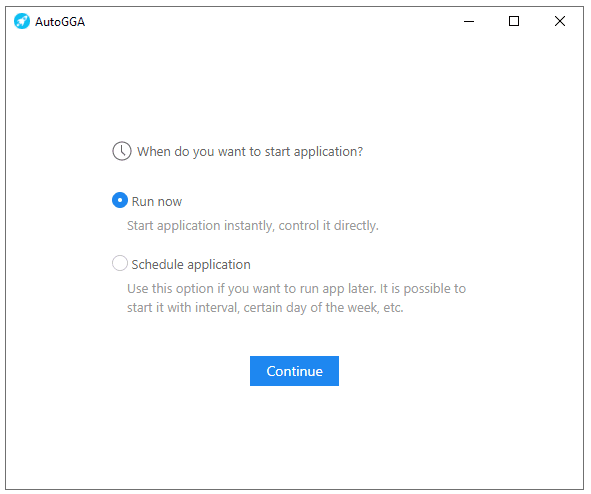Click empty title bar area right of AutoGGA

[264, 21]
